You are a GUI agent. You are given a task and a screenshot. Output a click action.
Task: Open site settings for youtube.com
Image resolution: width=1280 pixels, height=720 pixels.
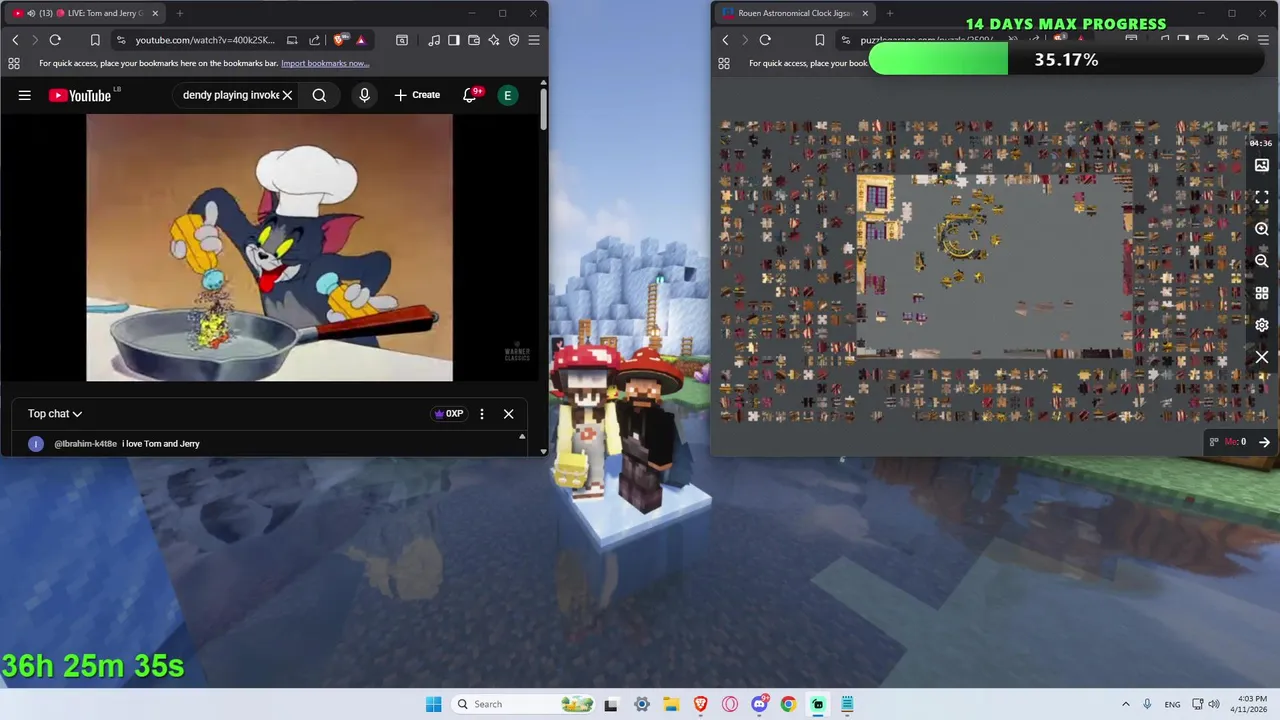pyautogui.click(x=121, y=40)
